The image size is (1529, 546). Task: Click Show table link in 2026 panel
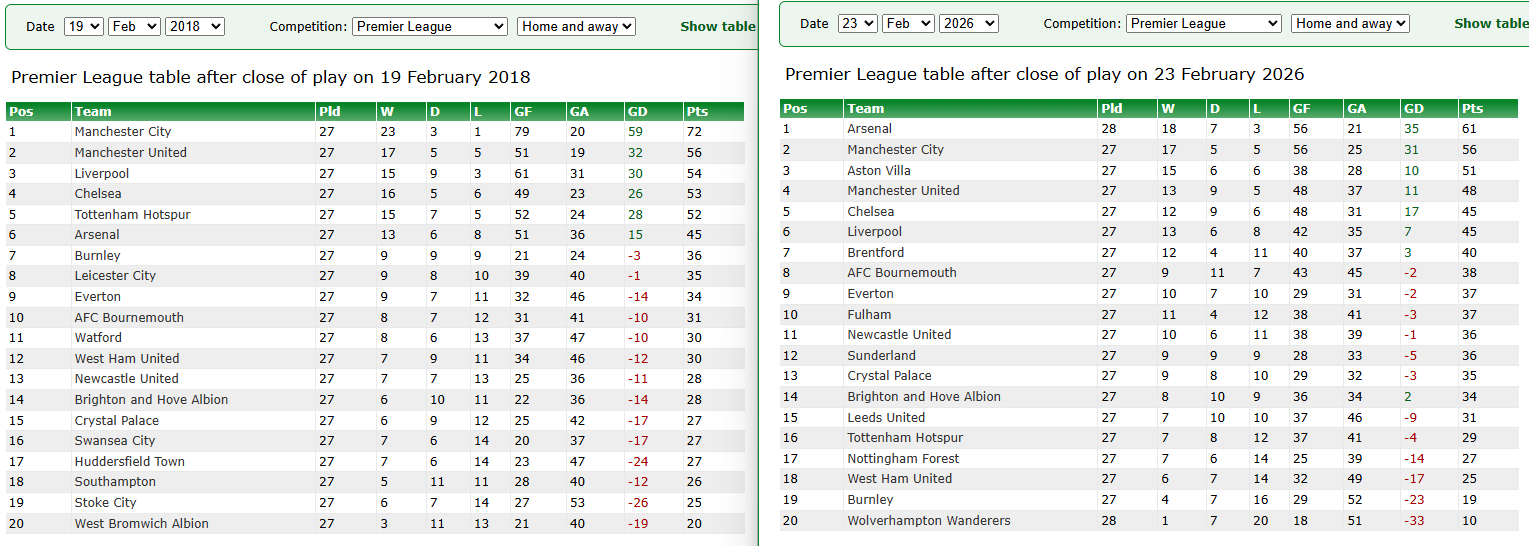tap(1490, 23)
